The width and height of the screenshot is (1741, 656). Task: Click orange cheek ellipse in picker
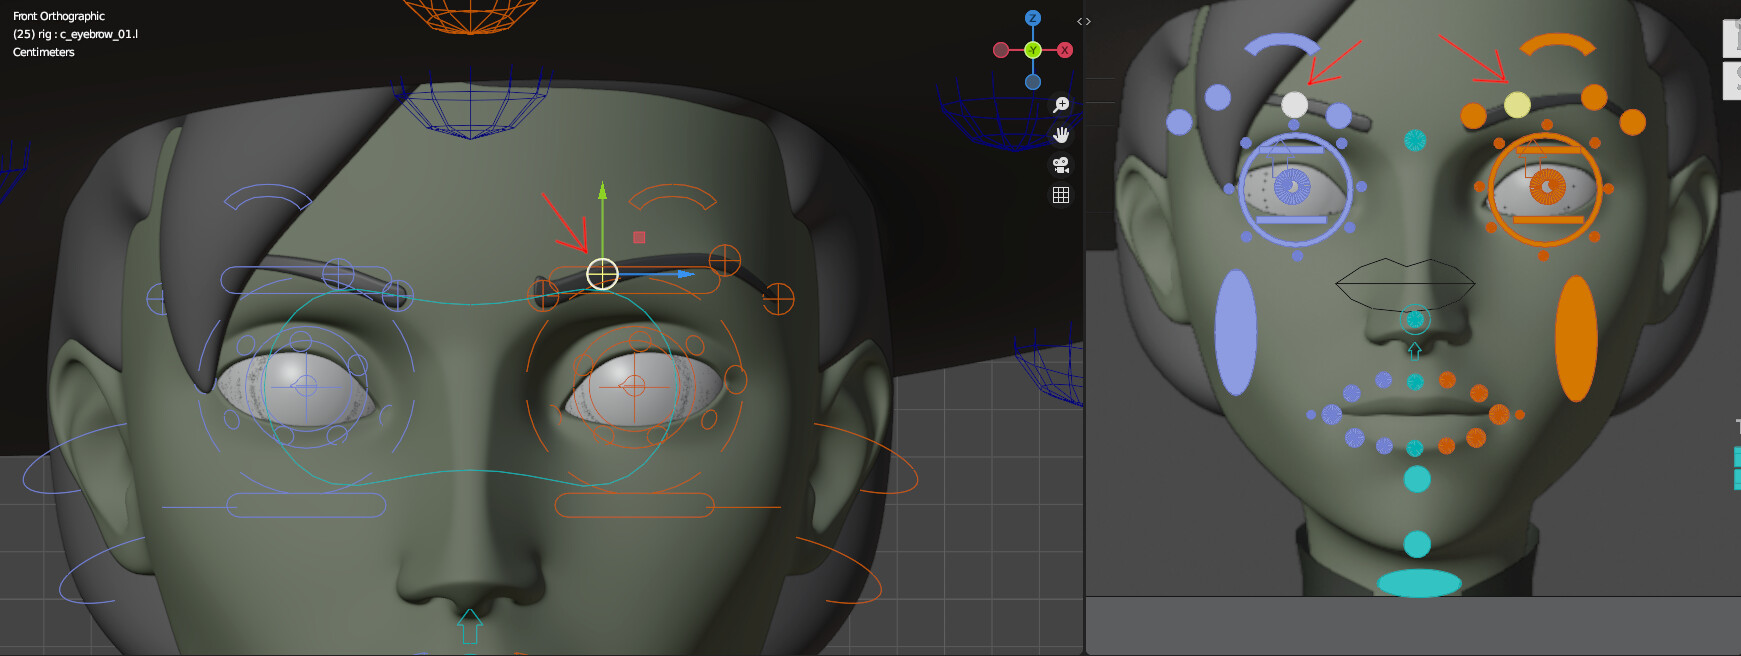coord(1576,338)
